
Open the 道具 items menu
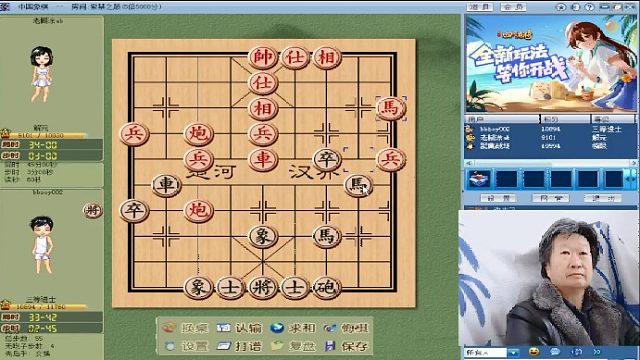[480, 7]
